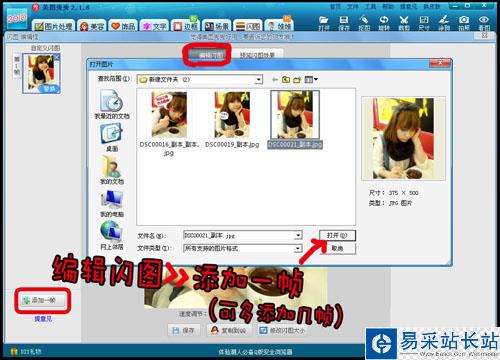Click the gift icon in status bar
Screen dimensions: 500x360
point(14,351)
